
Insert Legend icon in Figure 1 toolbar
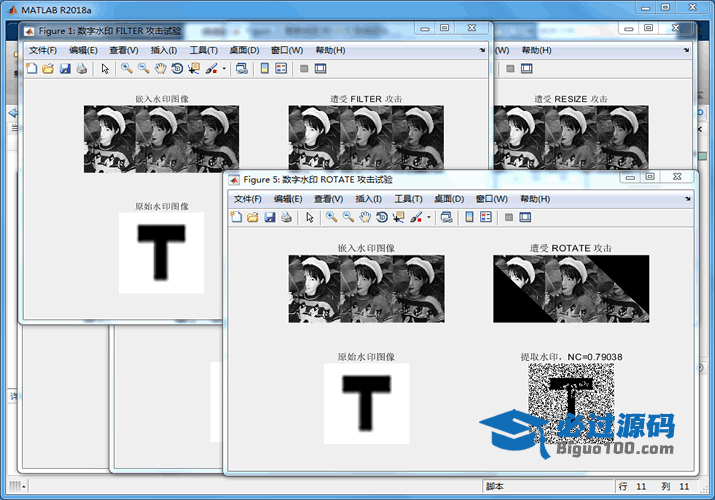pyautogui.click(x=281, y=69)
